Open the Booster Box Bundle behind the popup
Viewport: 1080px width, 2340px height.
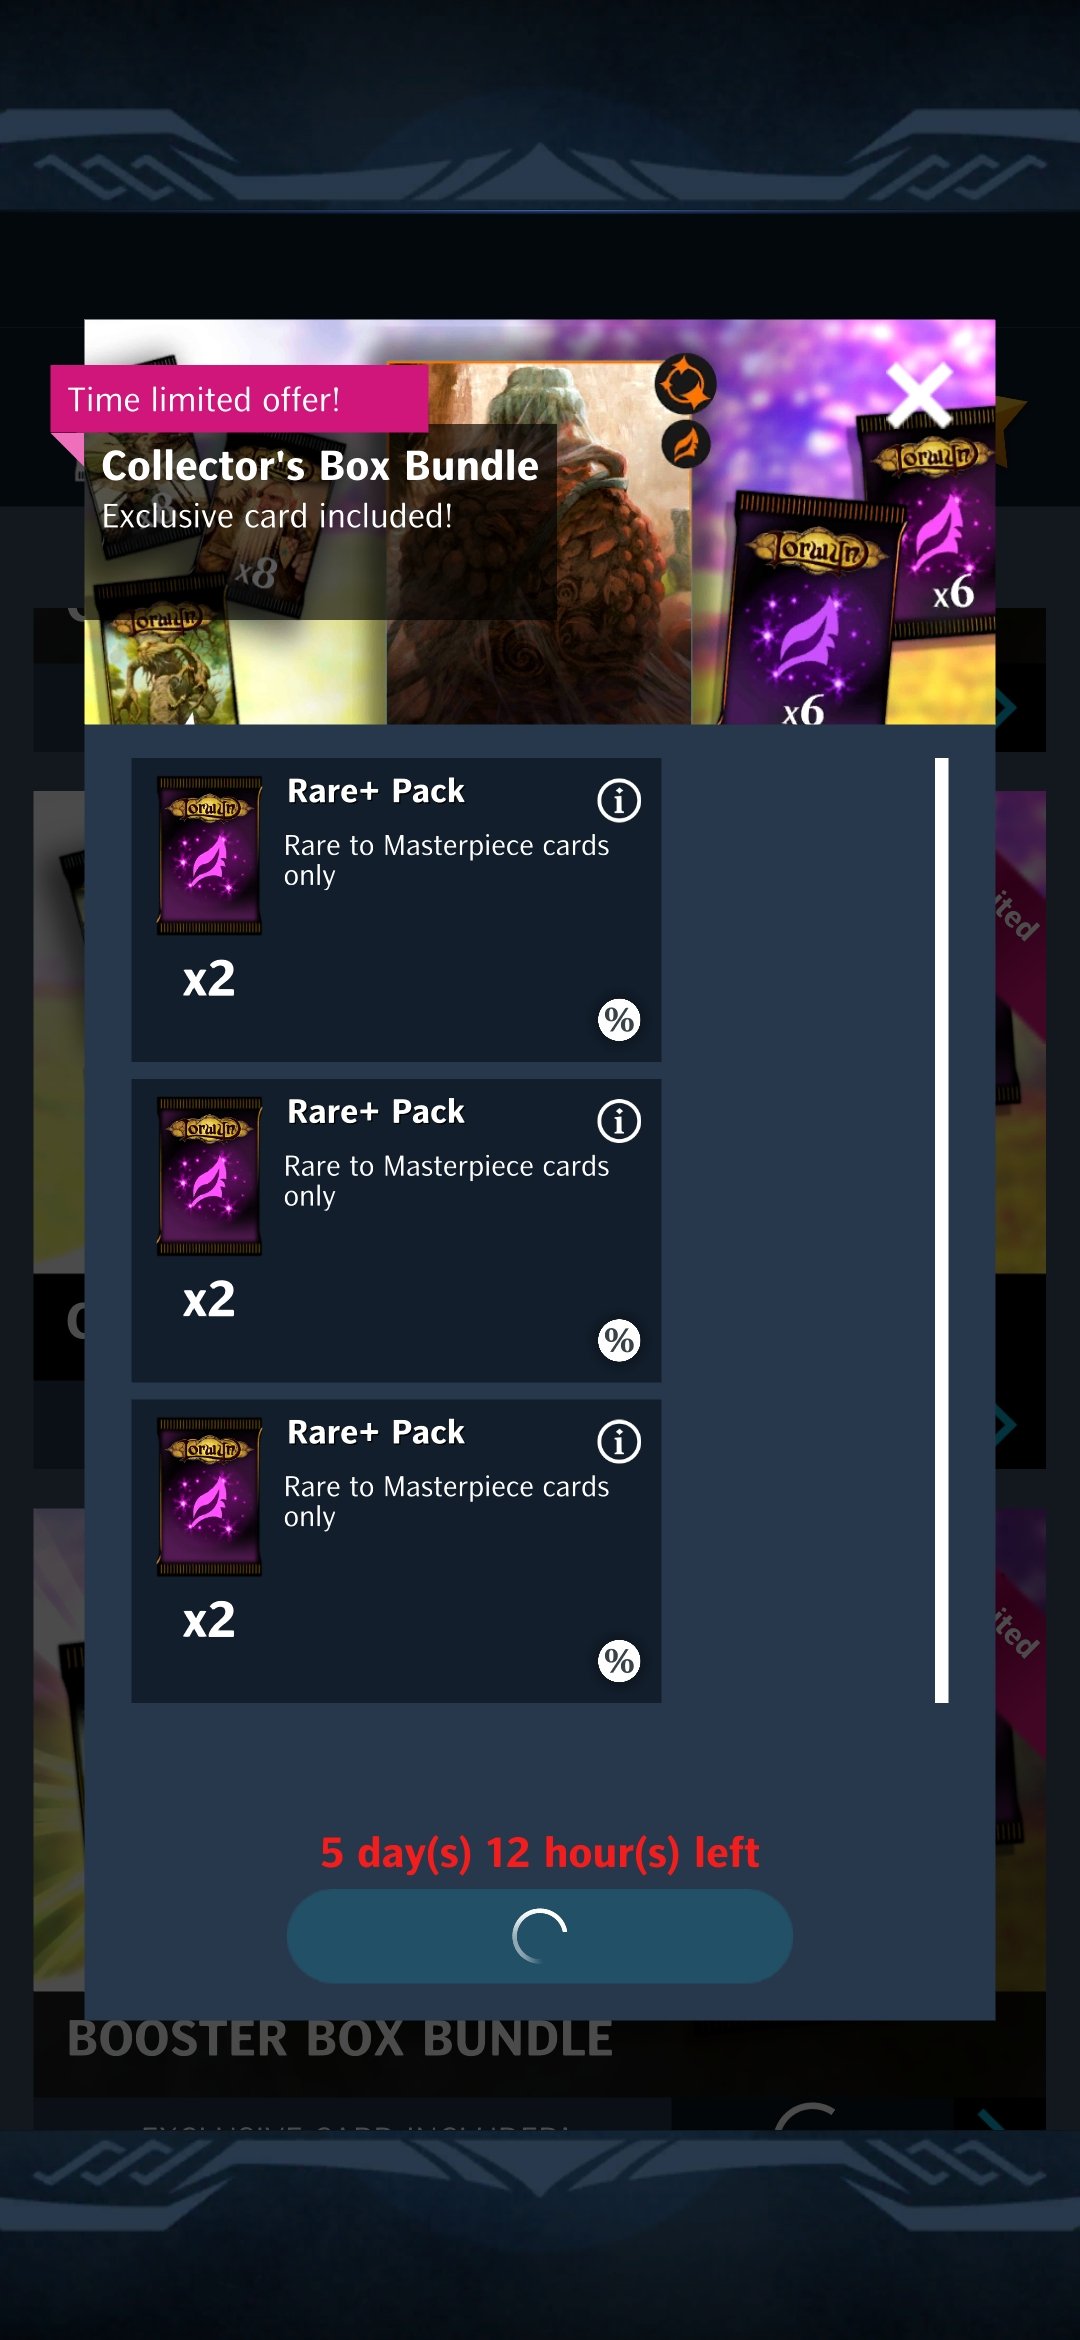click(x=340, y=2040)
